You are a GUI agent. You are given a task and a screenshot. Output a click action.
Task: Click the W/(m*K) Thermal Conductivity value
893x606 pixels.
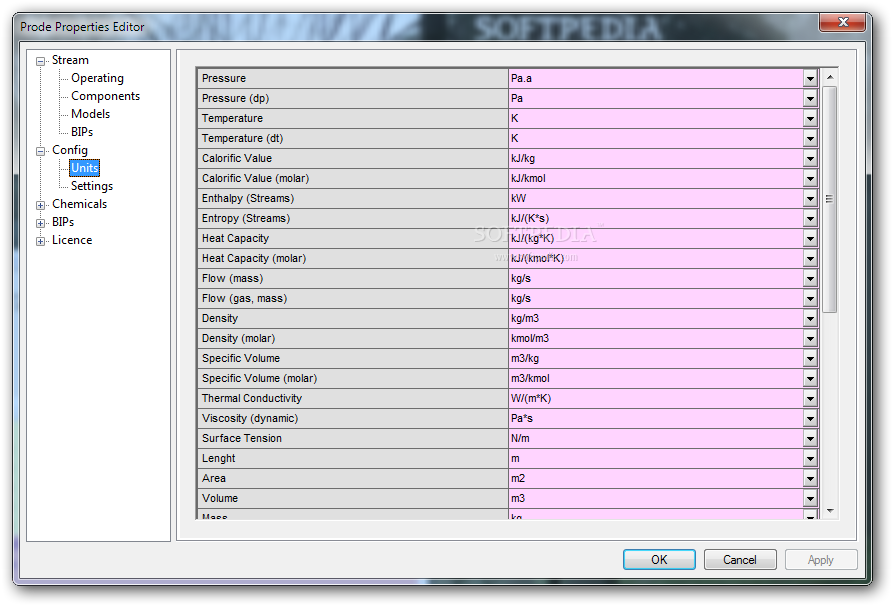click(656, 399)
